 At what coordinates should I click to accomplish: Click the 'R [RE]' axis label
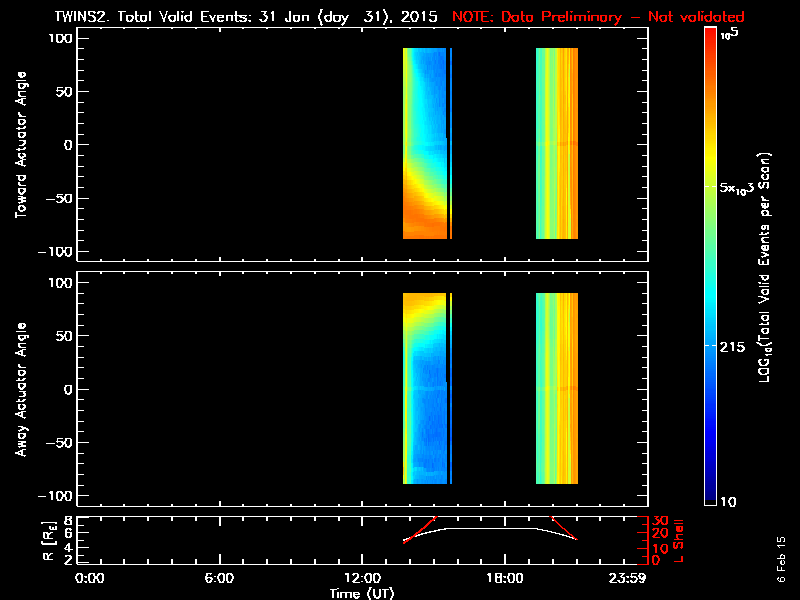[x=48, y=540]
